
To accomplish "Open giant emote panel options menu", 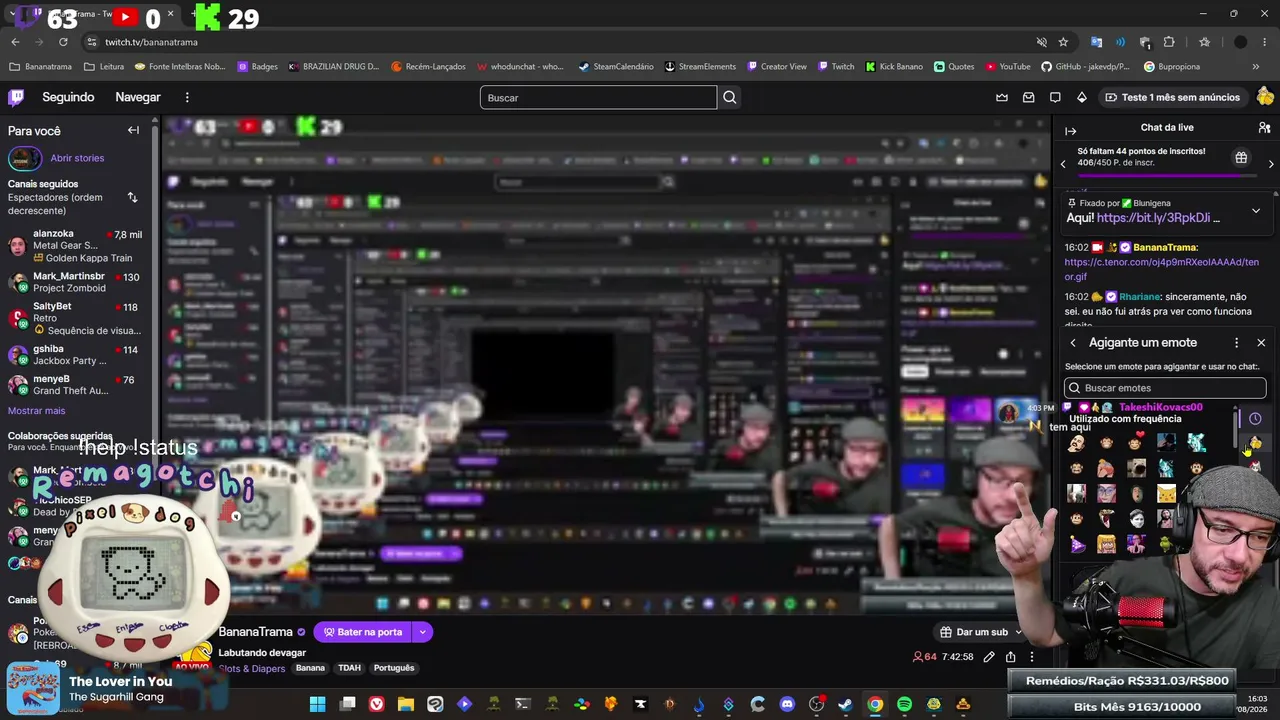I will pos(1236,343).
